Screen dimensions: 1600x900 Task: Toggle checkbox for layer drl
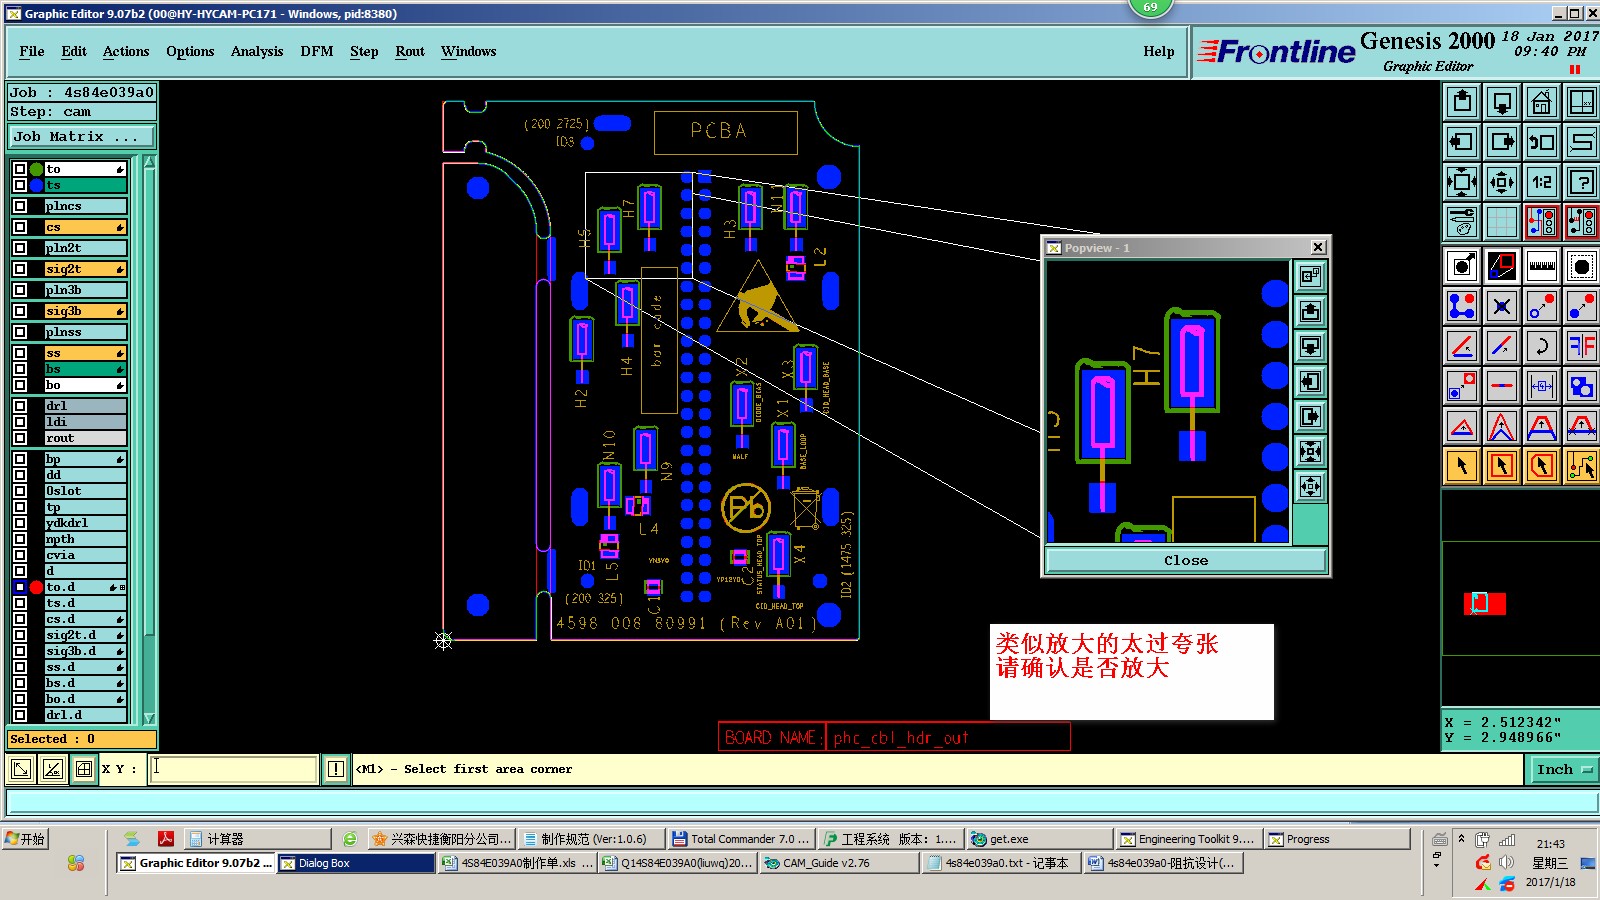click(x=19, y=406)
